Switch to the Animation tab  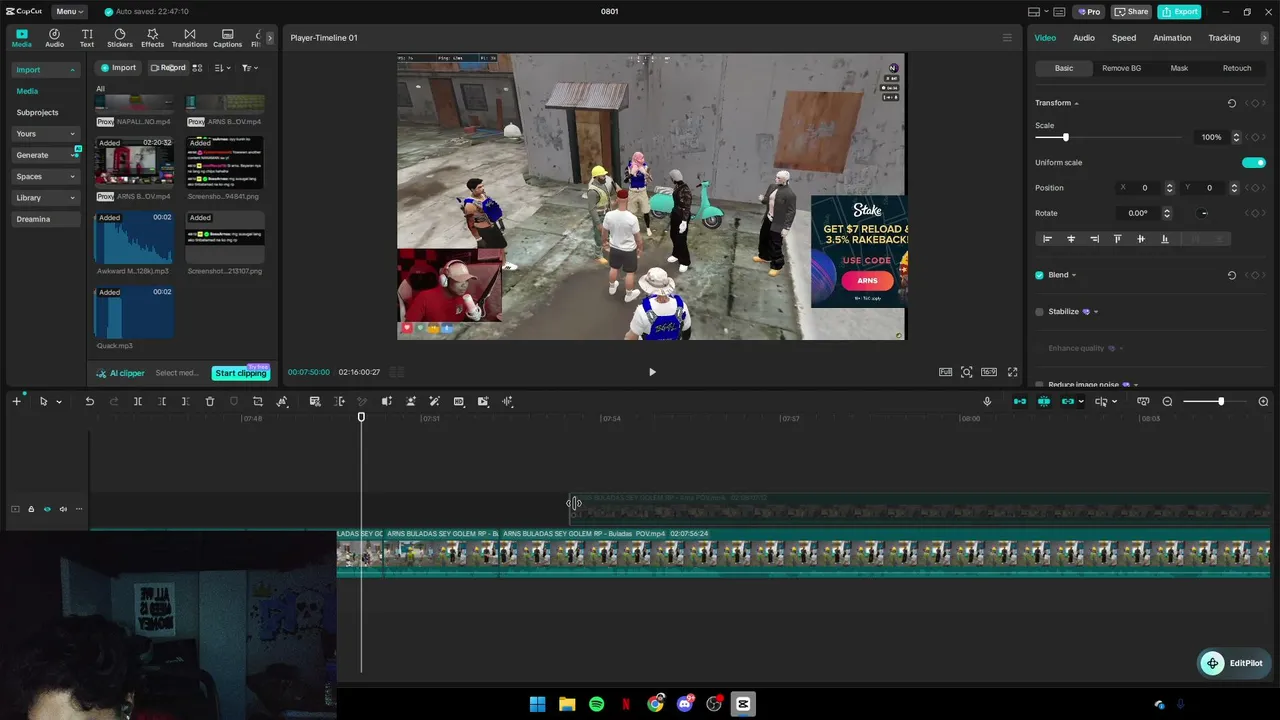1172,38
